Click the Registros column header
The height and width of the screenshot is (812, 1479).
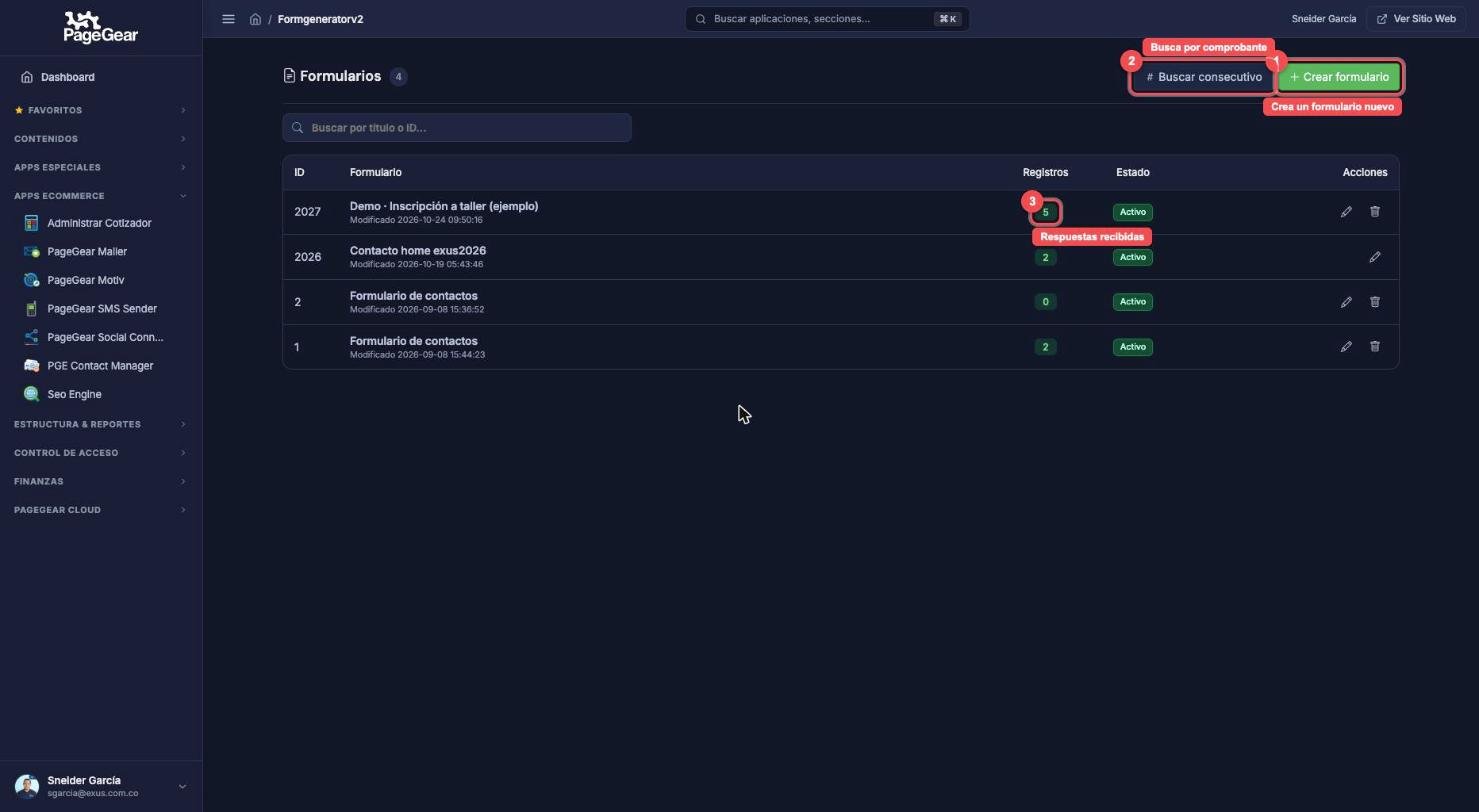[x=1045, y=173]
